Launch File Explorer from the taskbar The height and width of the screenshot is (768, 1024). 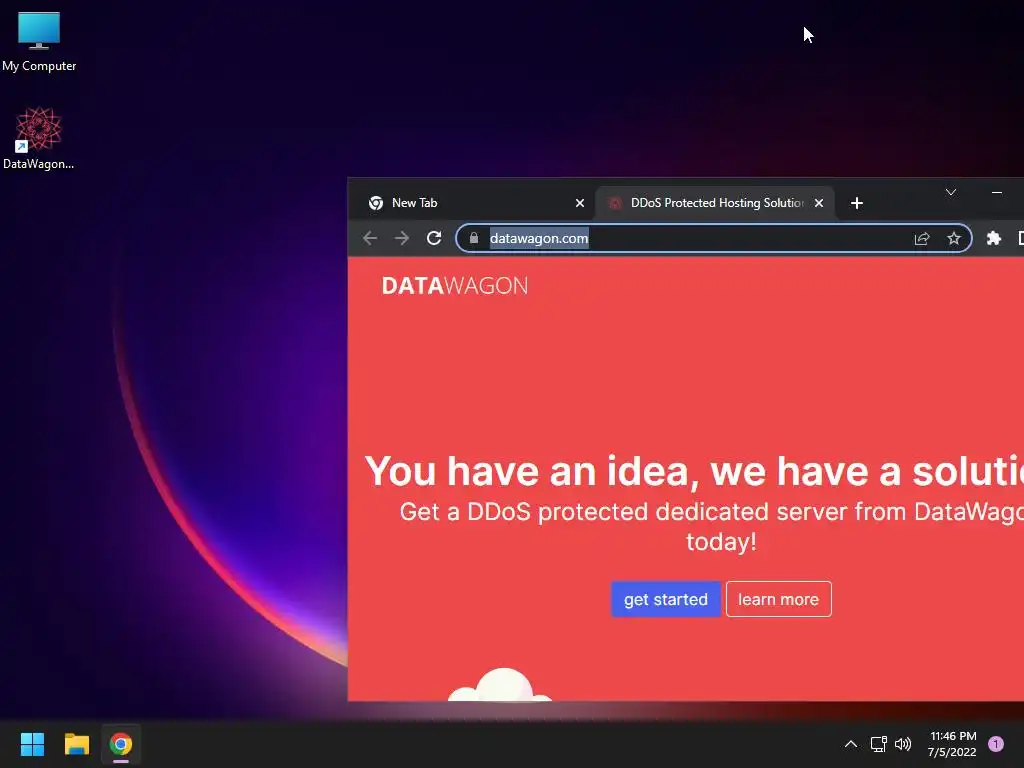(x=76, y=744)
